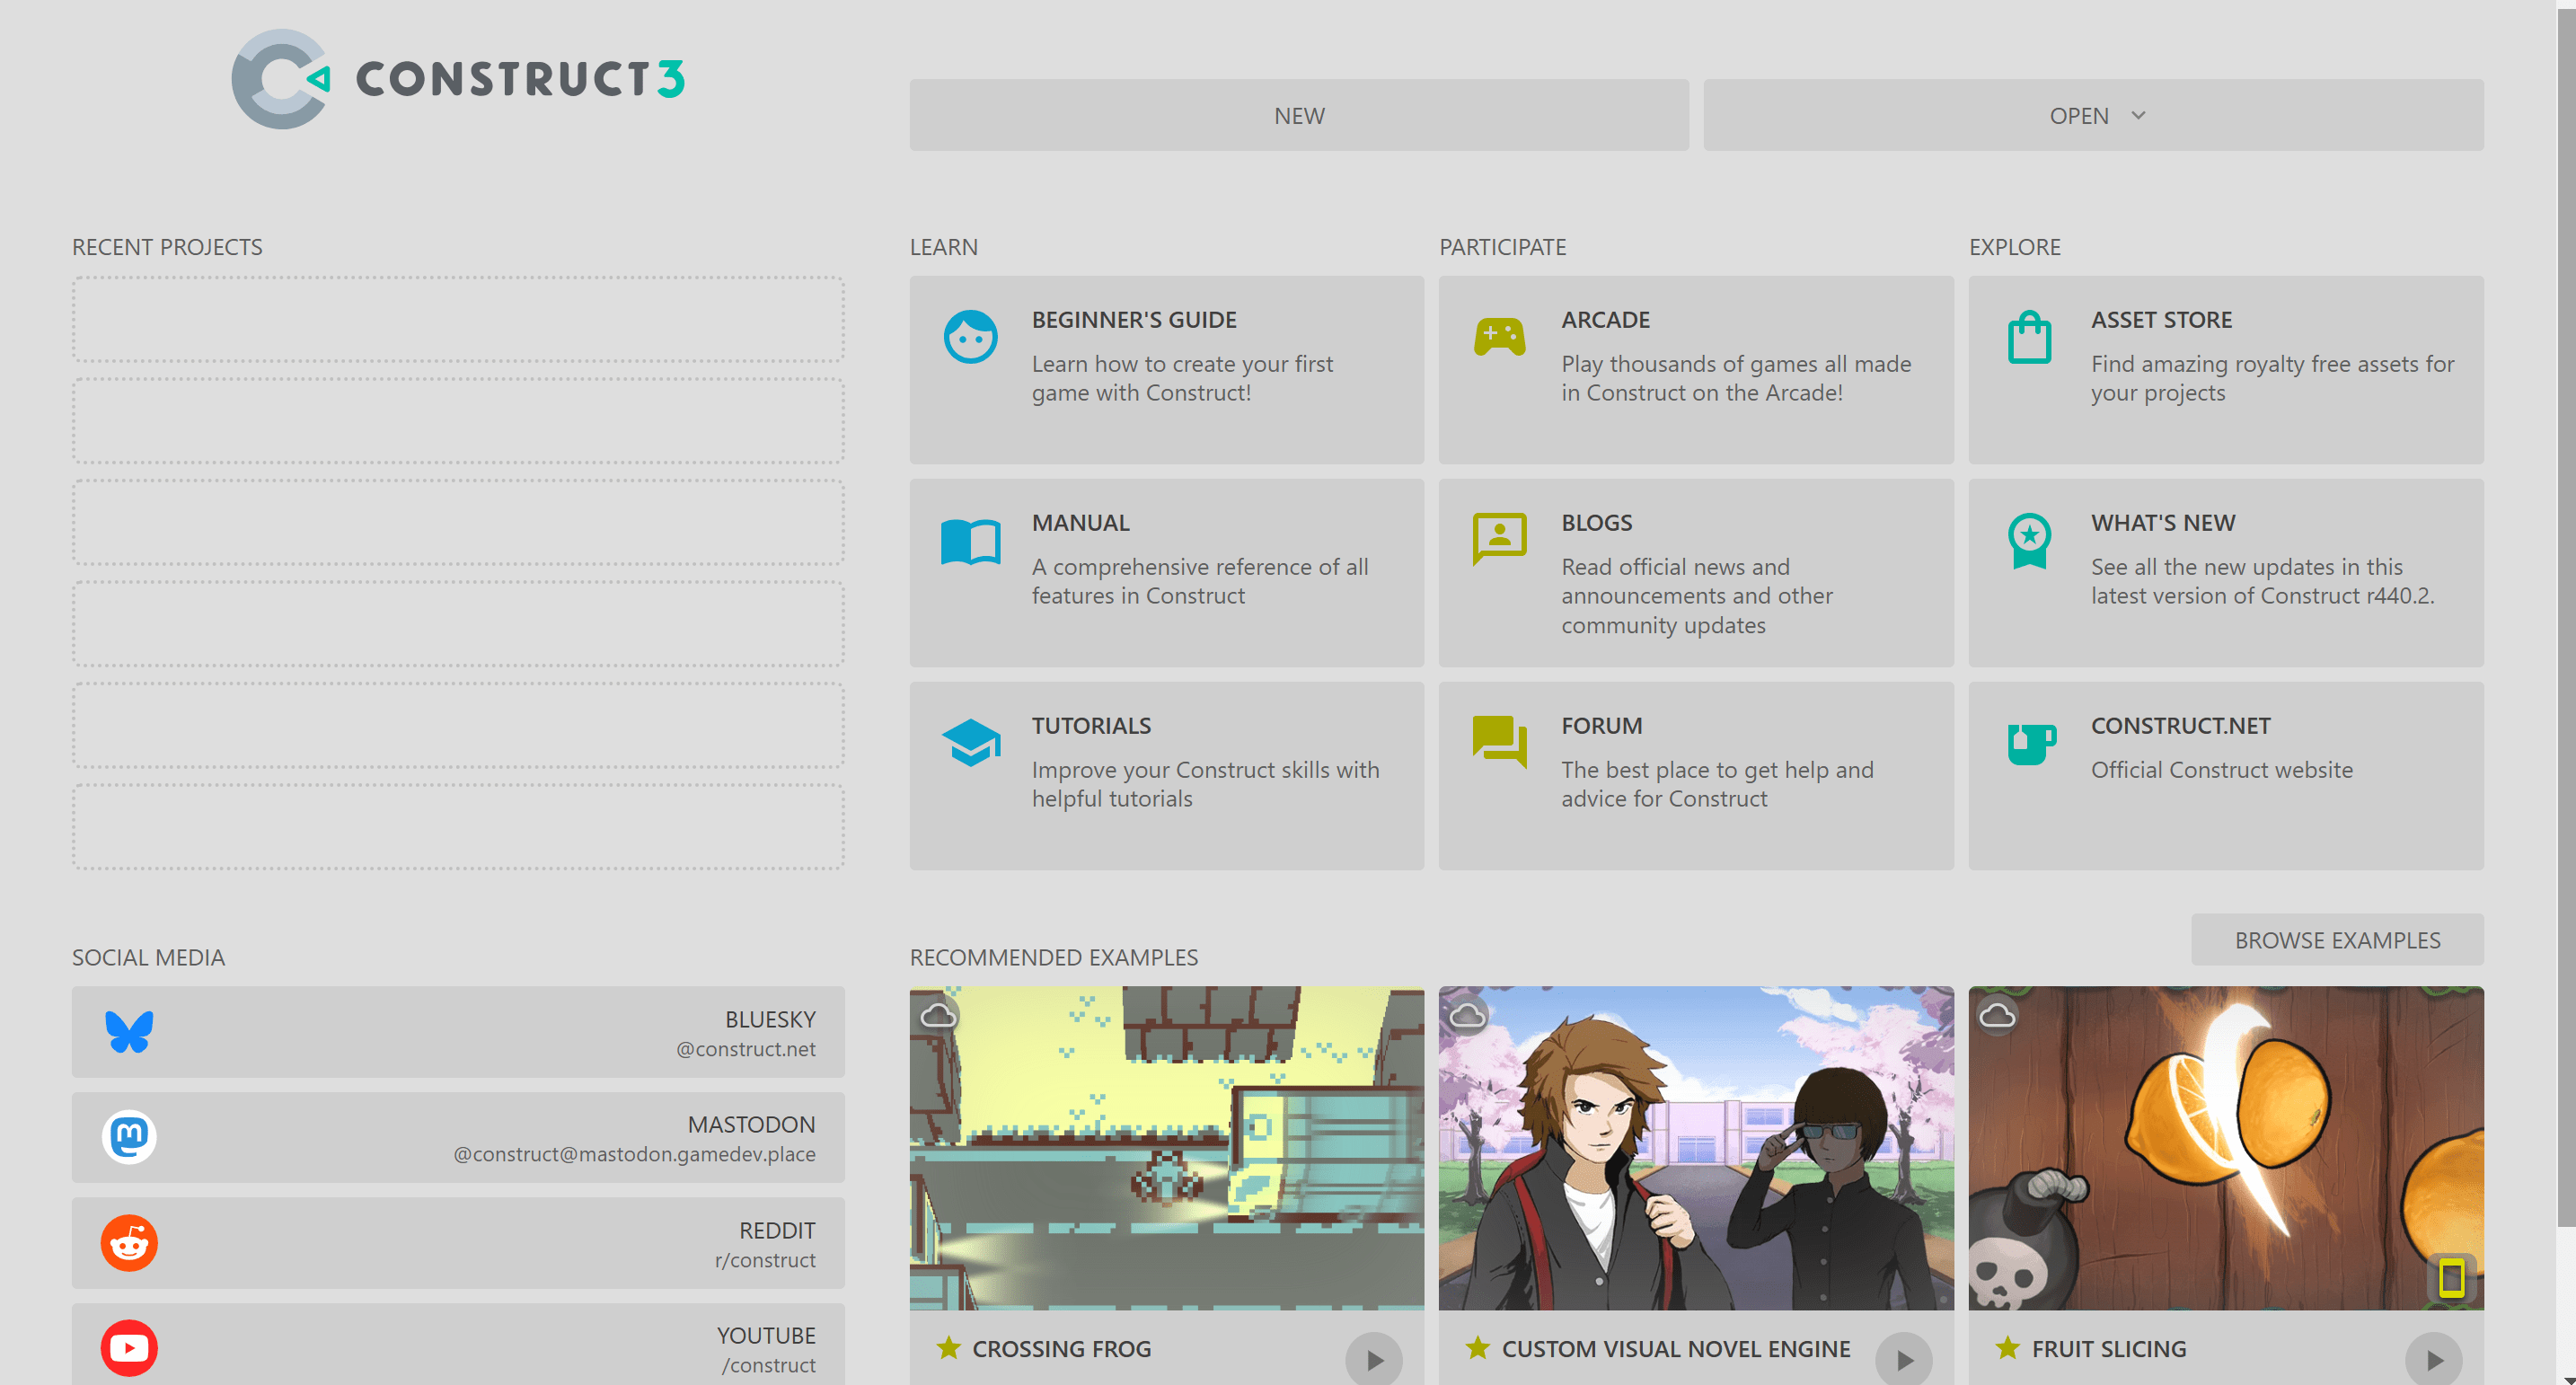Click the Tutorials graduation cap icon
The height and width of the screenshot is (1385, 2576).
click(970, 743)
